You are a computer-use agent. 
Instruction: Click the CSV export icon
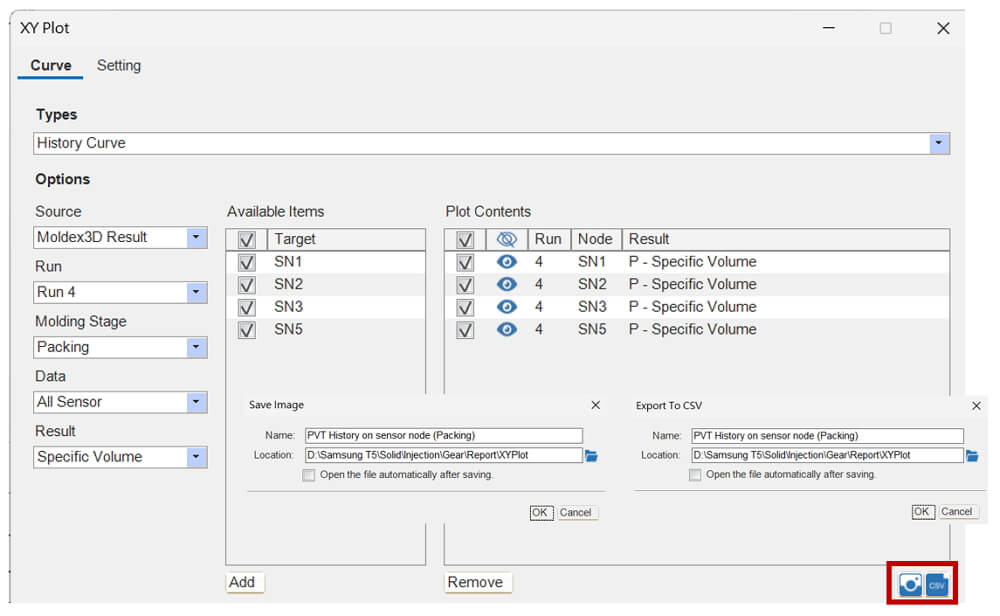(937, 584)
